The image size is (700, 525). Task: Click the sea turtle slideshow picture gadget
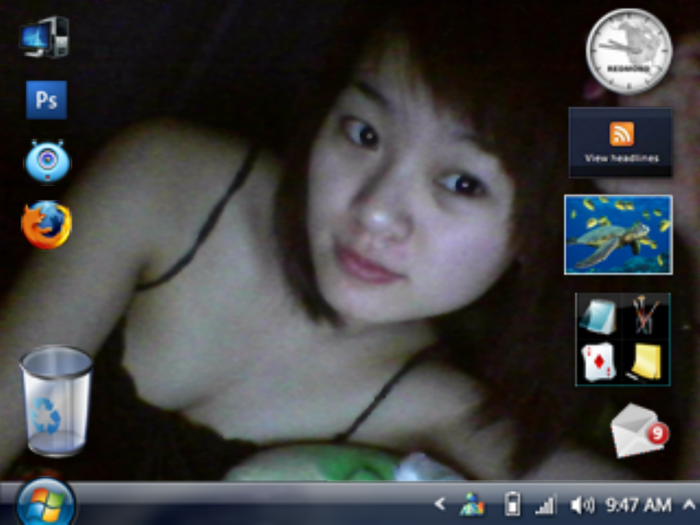tap(618, 234)
